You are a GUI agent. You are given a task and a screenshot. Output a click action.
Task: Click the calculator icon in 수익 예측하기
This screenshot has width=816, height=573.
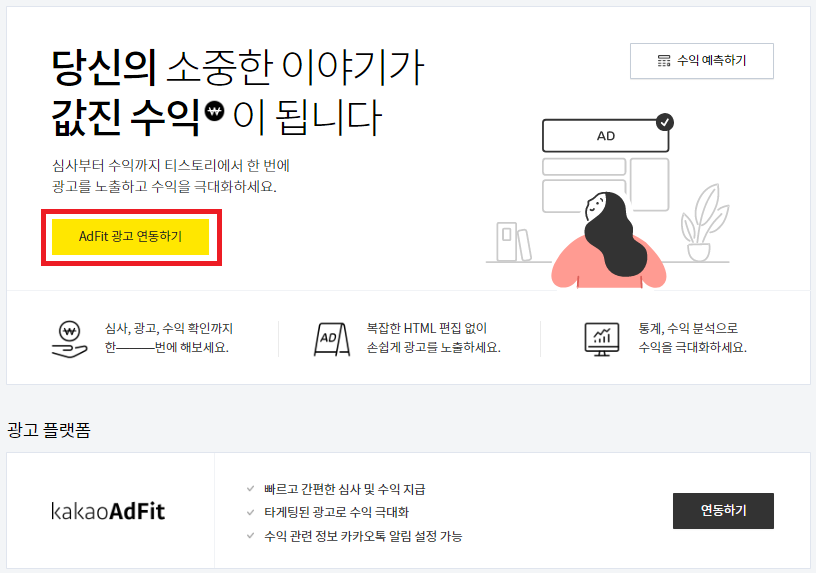click(x=664, y=61)
